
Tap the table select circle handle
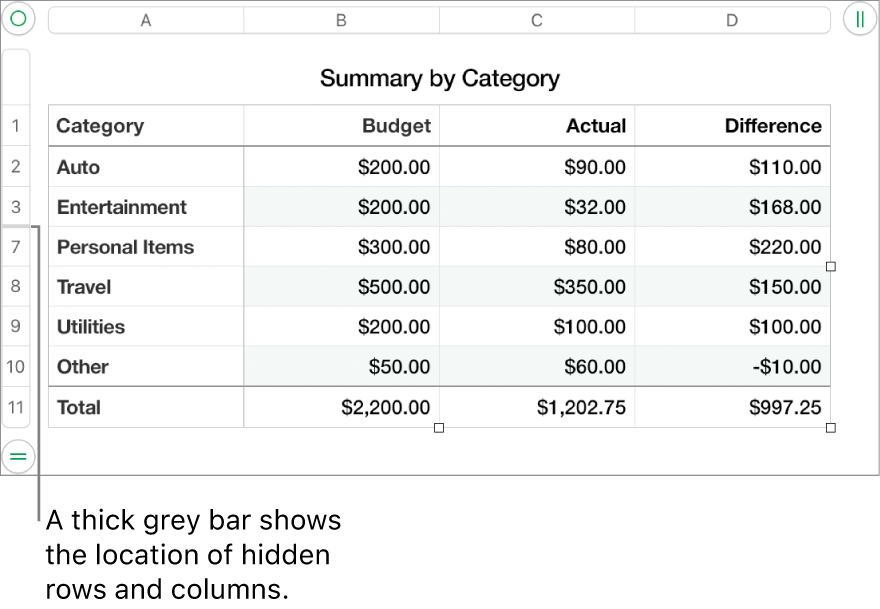pos(19,19)
